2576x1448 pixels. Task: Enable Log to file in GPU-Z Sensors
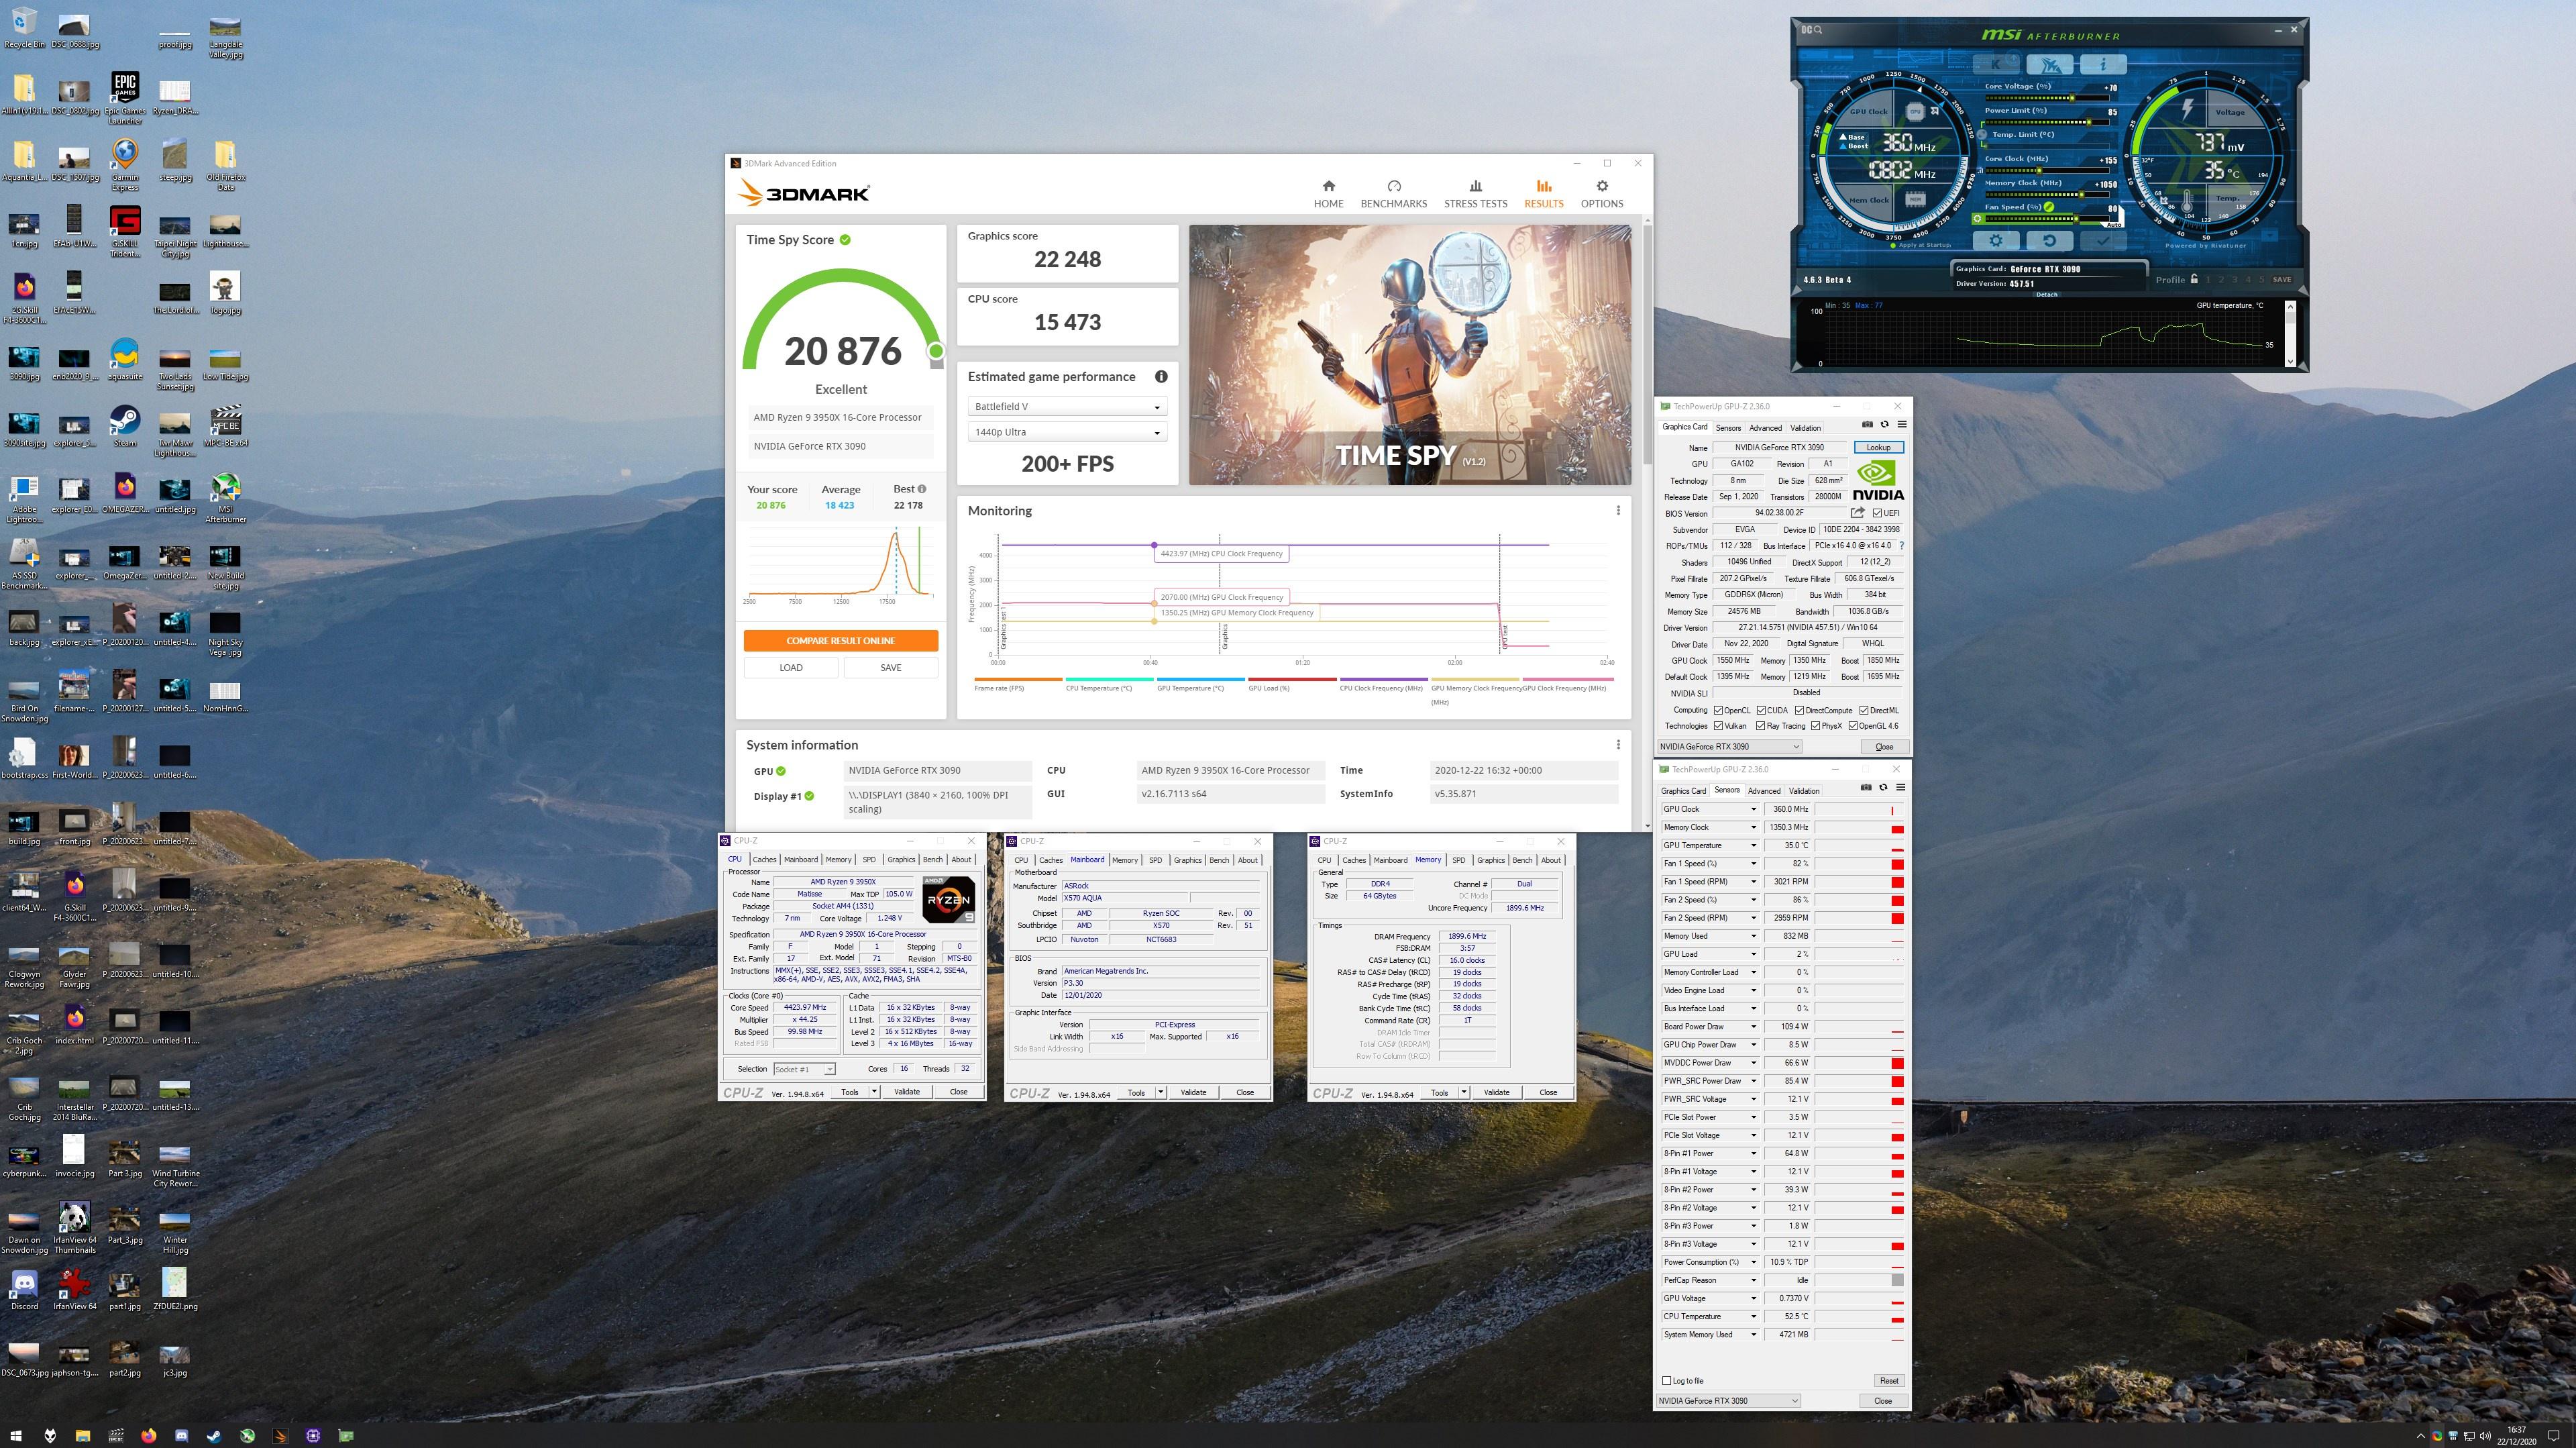point(1666,1381)
